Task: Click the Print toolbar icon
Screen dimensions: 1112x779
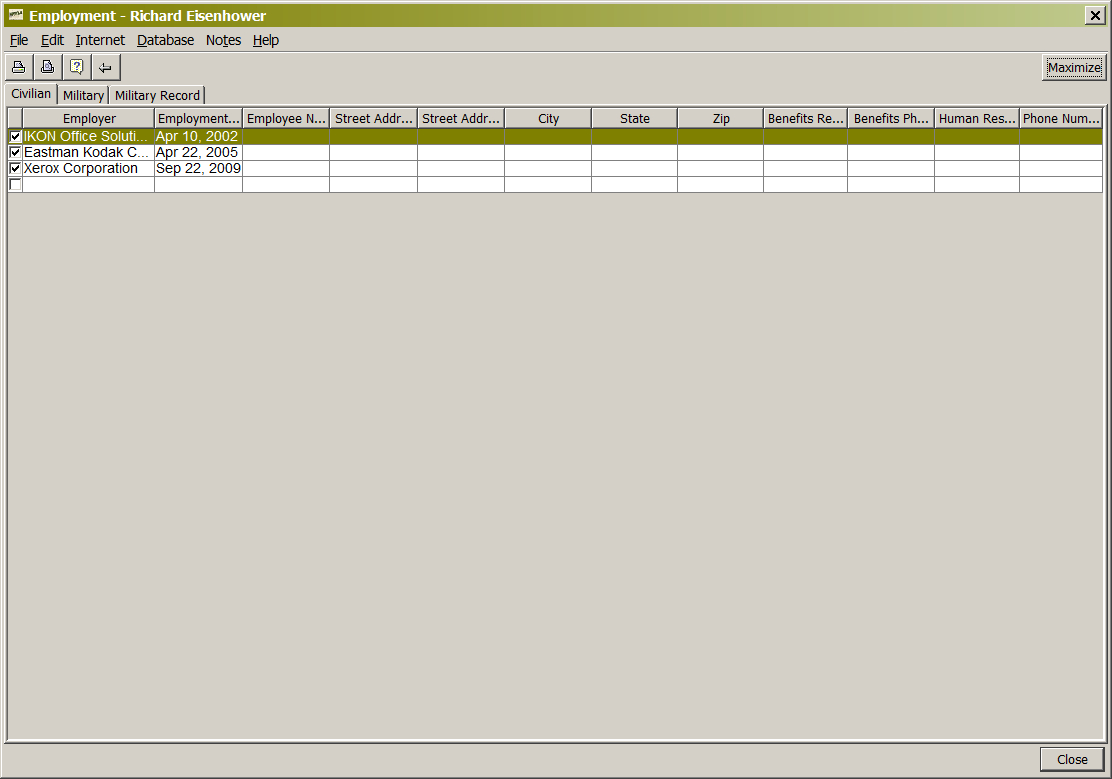Action: 19,67
